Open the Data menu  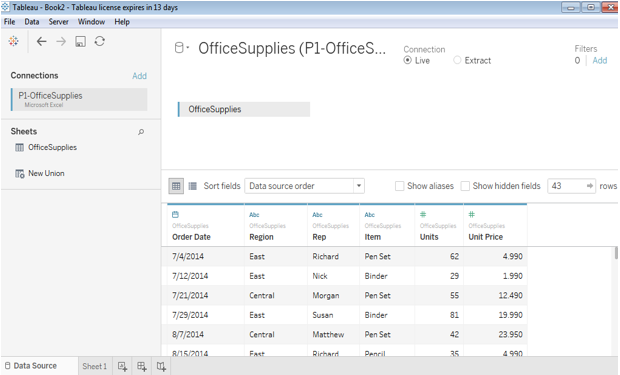click(x=32, y=22)
